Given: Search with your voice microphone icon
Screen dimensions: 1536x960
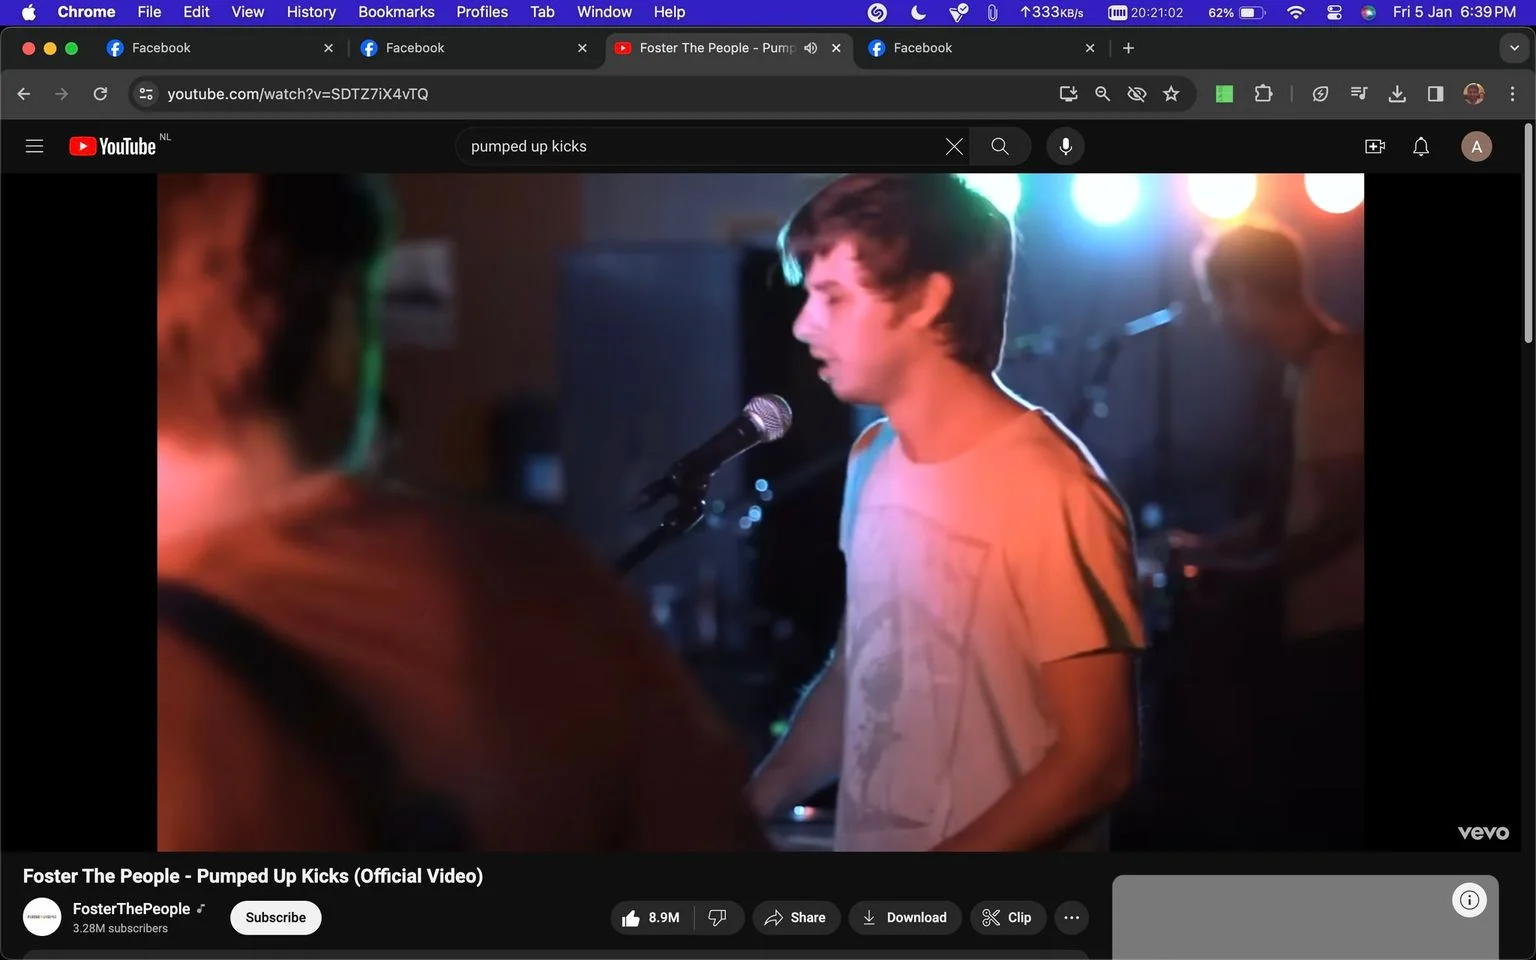Looking at the screenshot, I should coord(1065,146).
